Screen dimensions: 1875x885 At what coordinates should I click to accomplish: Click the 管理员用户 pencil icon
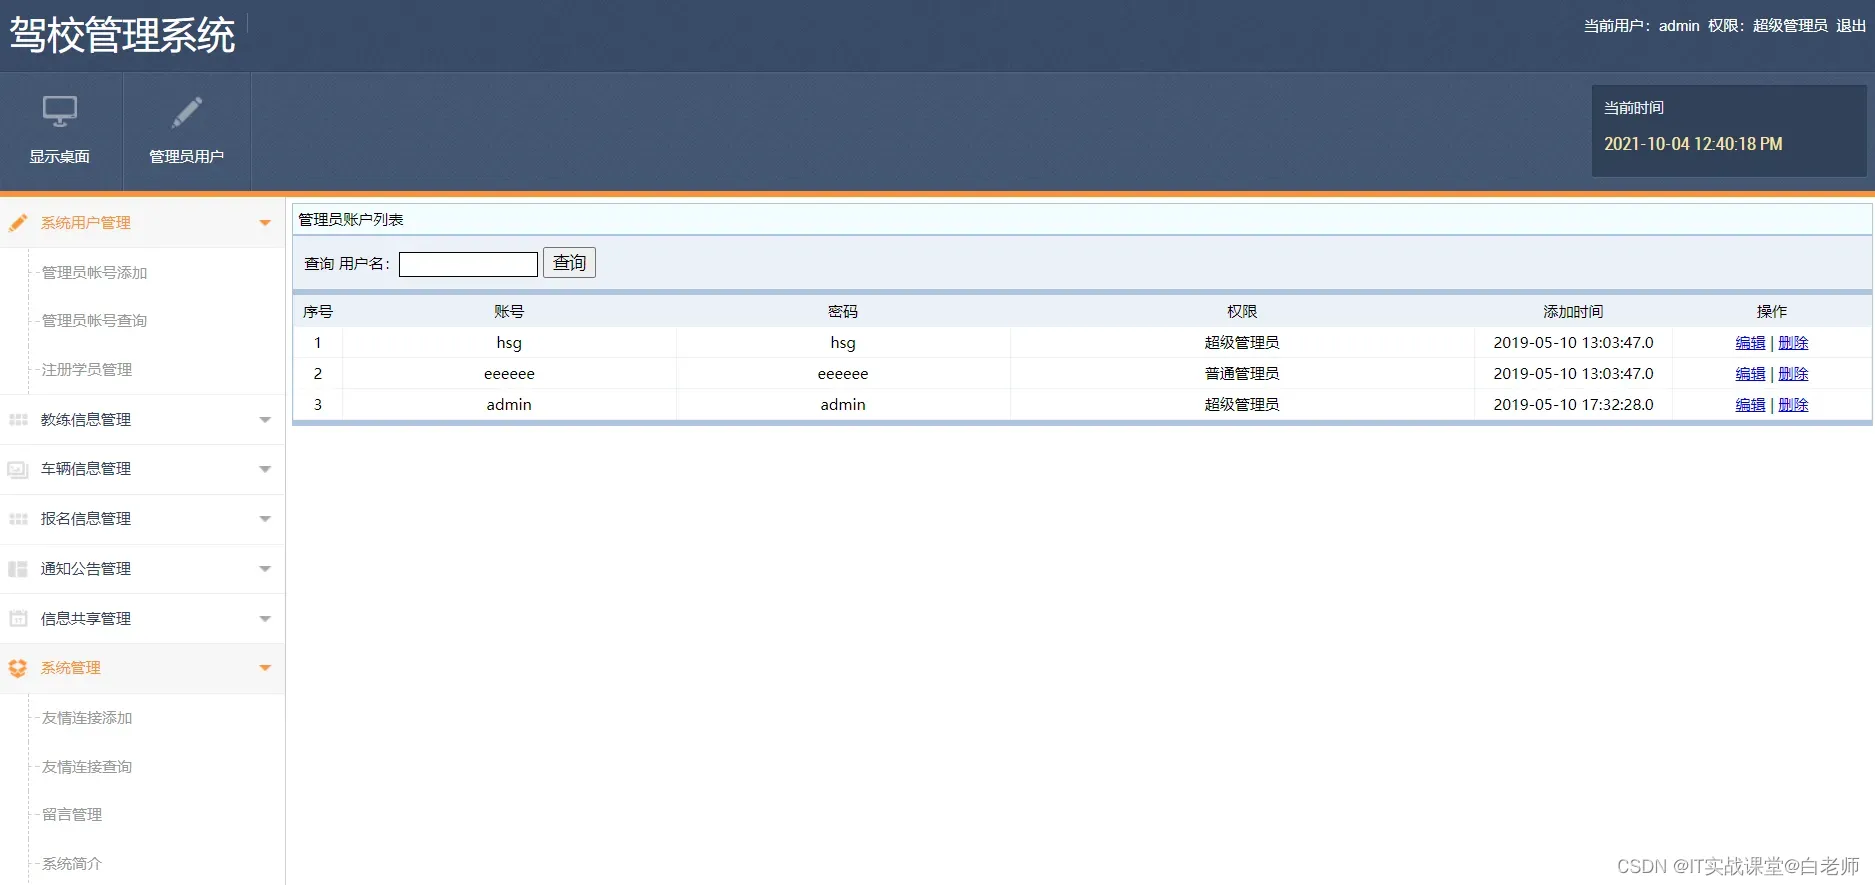point(187,112)
